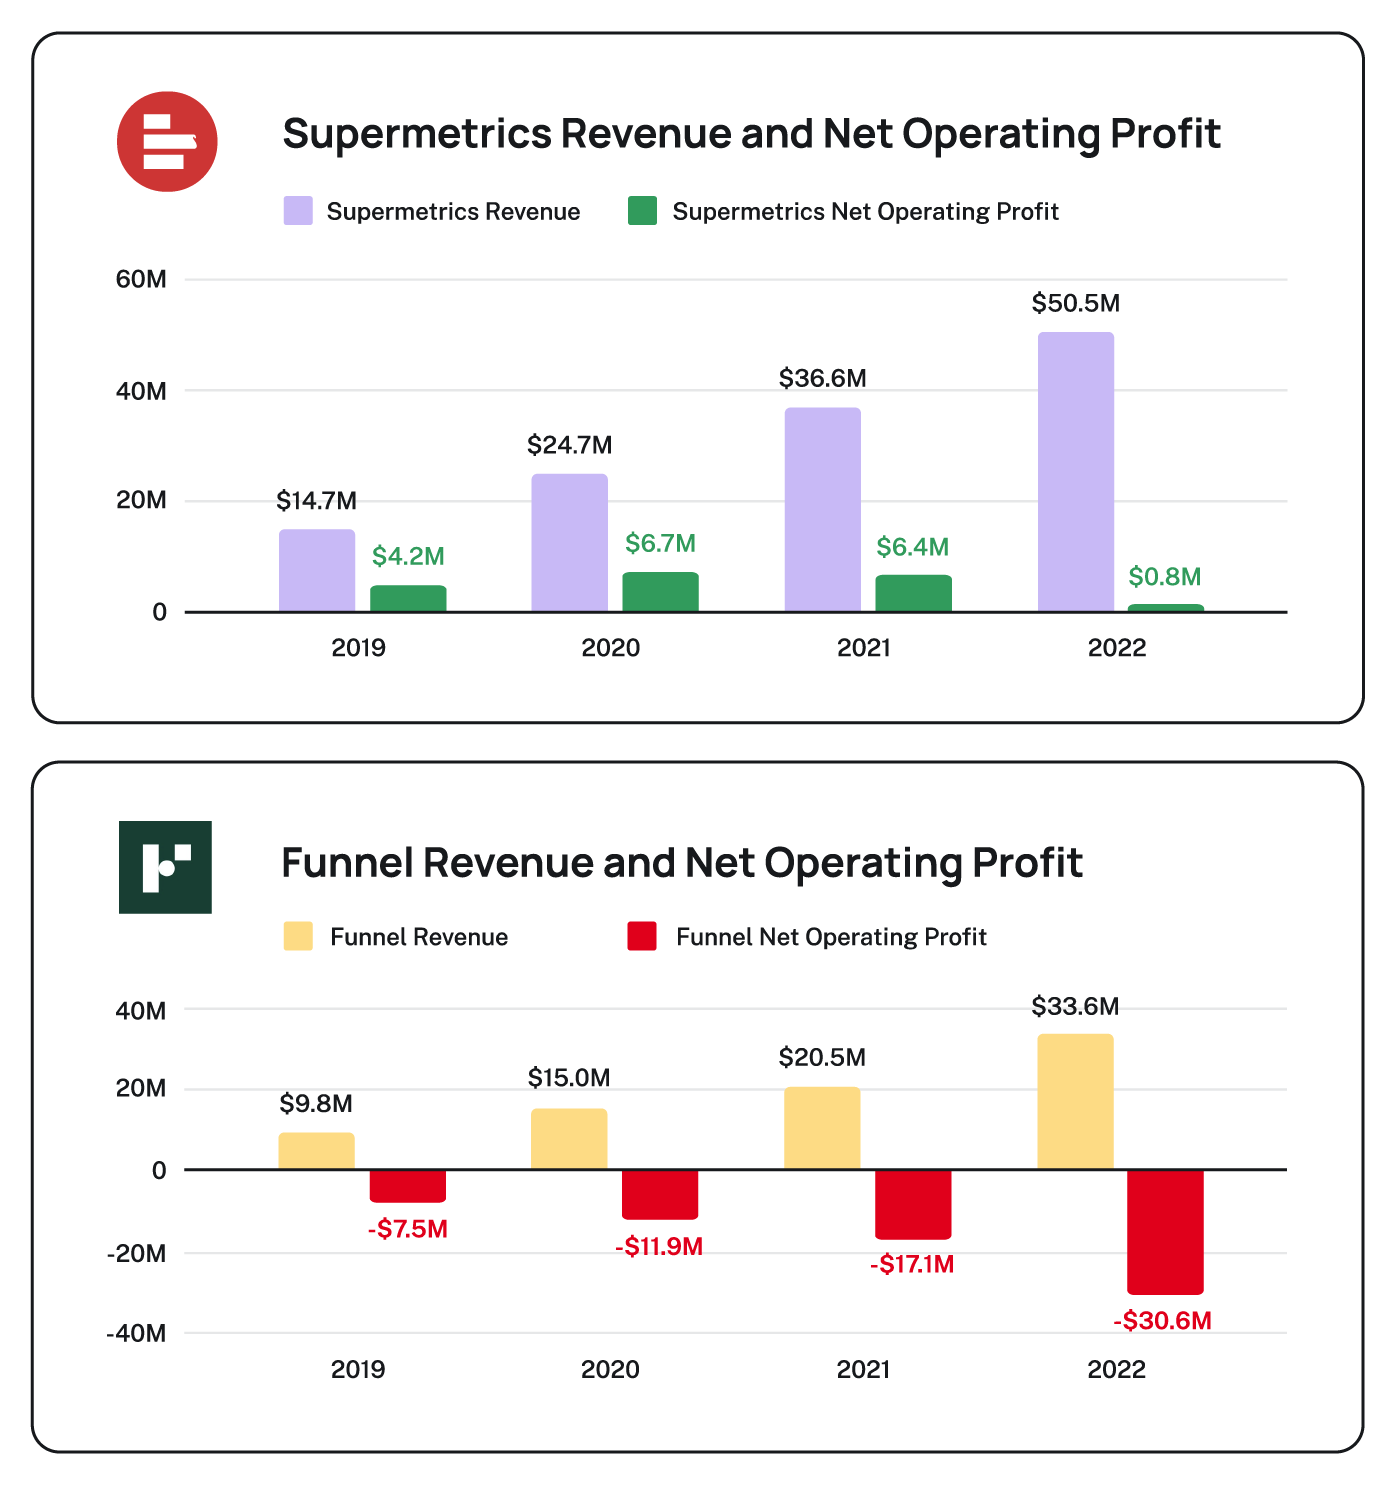1396x1485 pixels.
Task: Select the 2022 Supermetrics revenue bar
Action: (x=1075, y=471)
